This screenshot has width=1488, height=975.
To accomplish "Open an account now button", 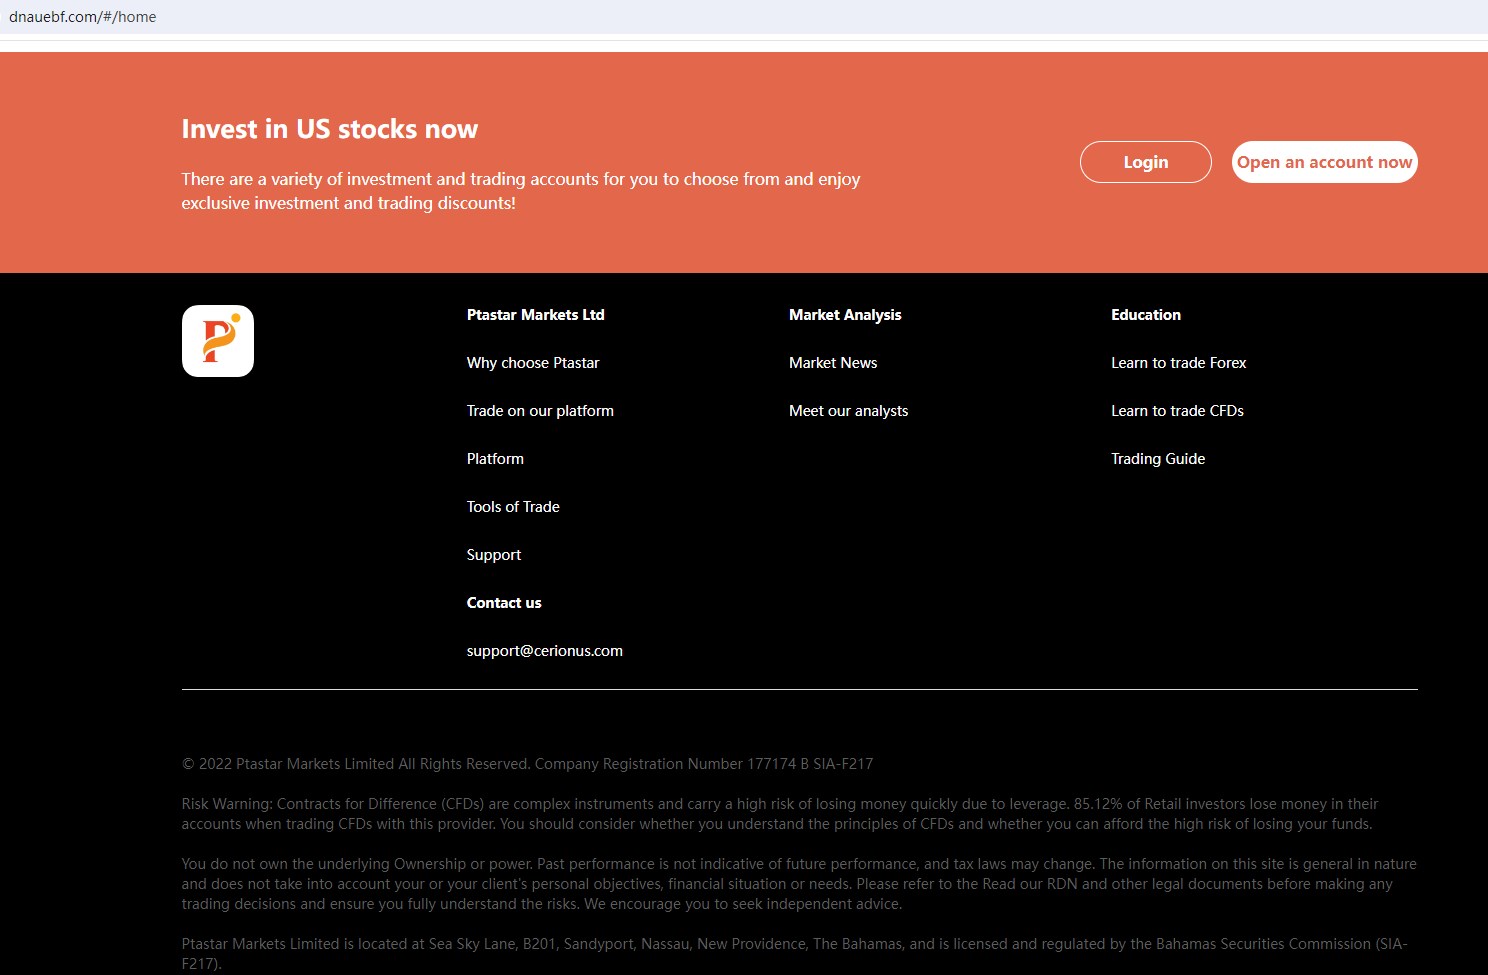I will (1325, 162).
